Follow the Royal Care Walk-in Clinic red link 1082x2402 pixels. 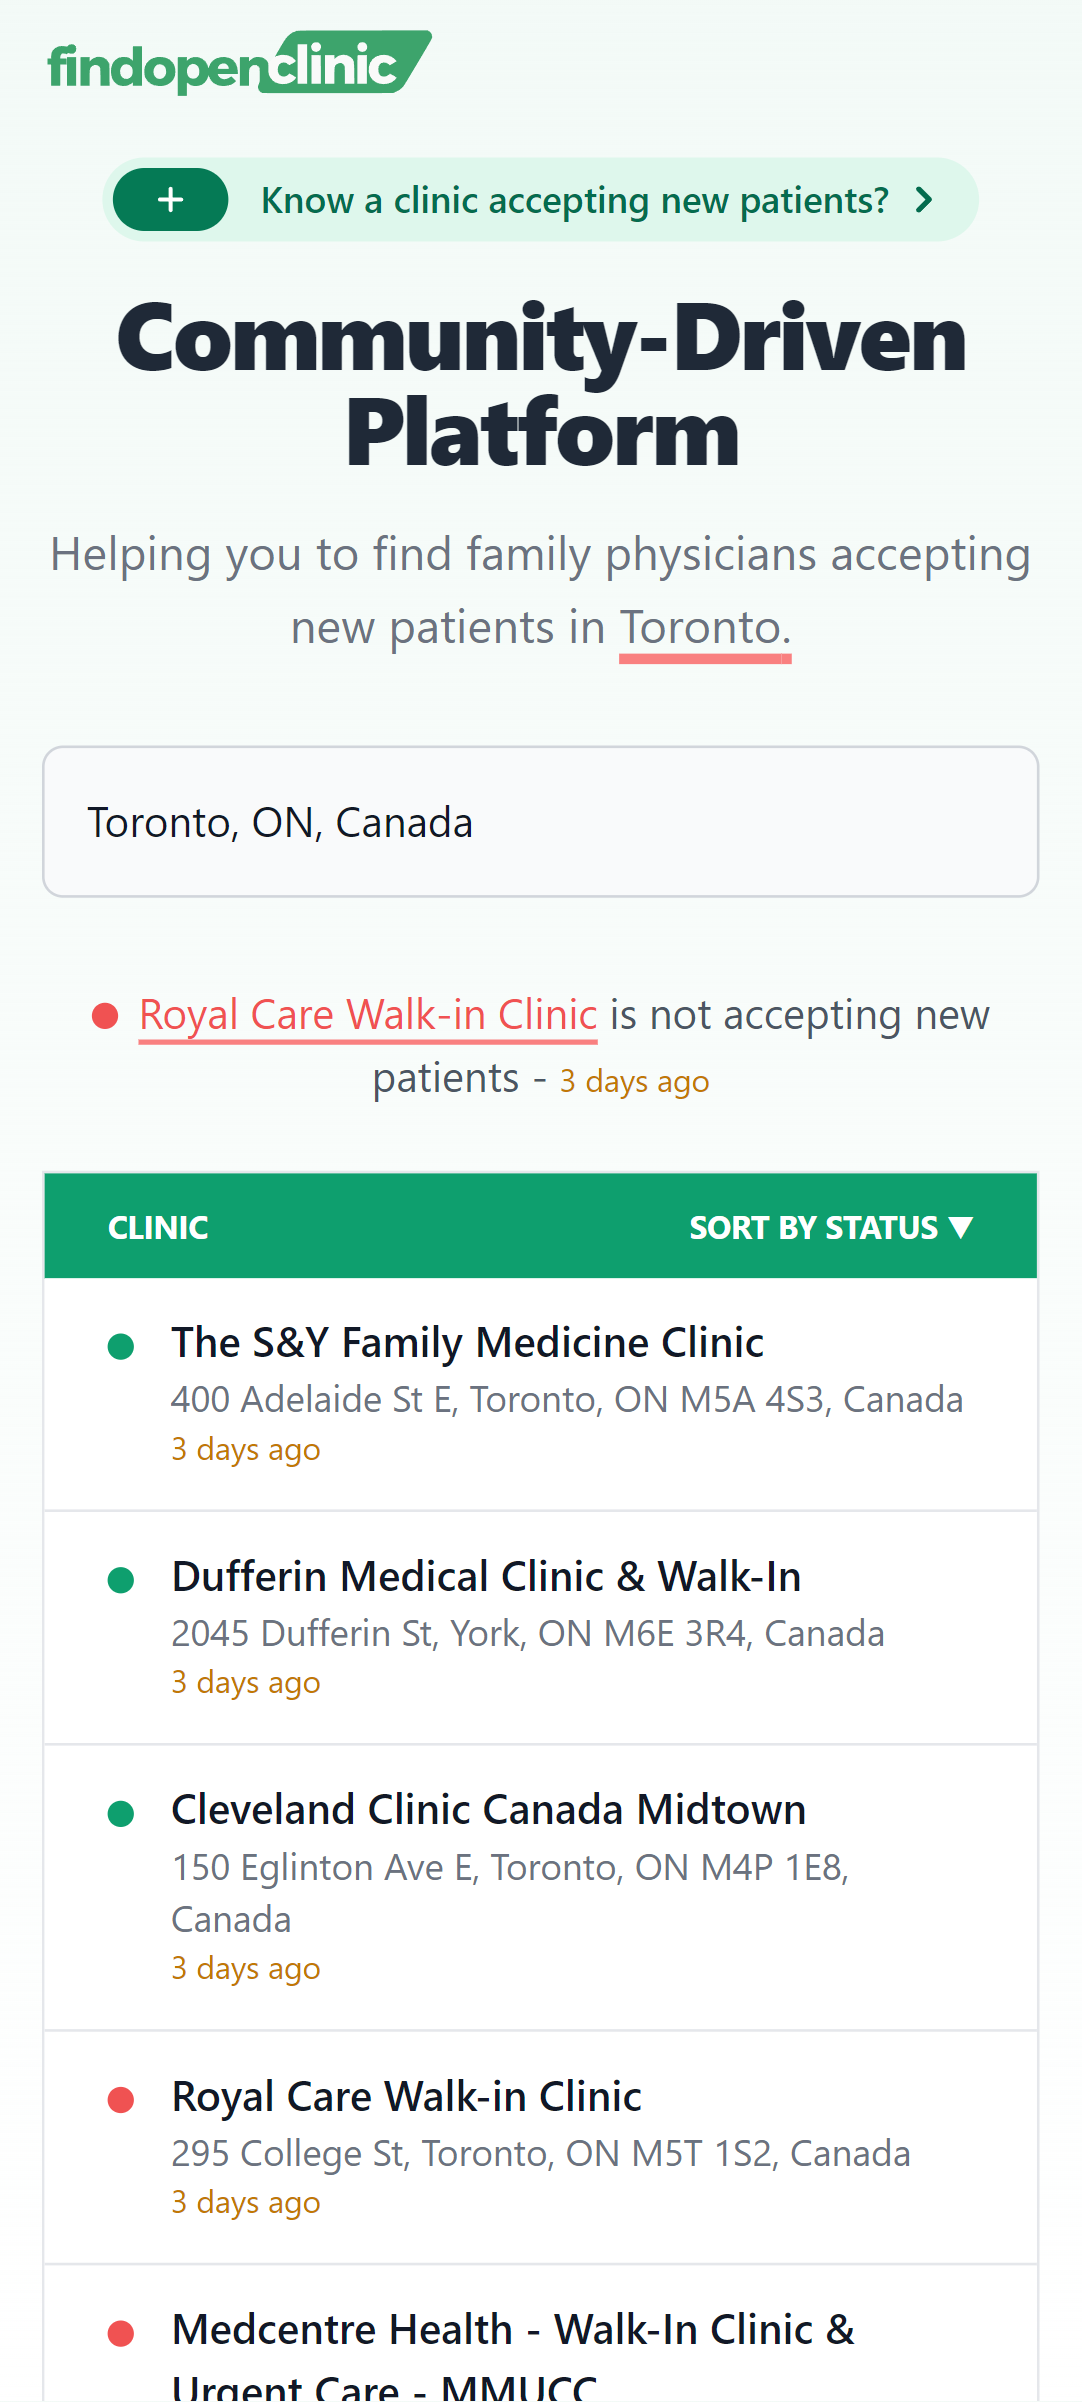(368, 1015)
